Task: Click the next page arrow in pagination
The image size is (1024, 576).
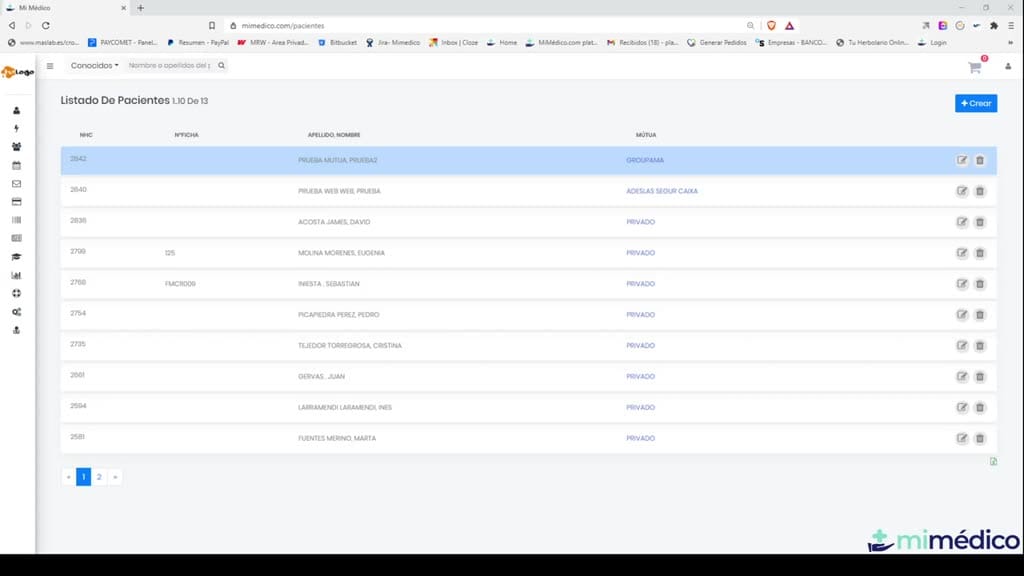Action: click(115, 477)
